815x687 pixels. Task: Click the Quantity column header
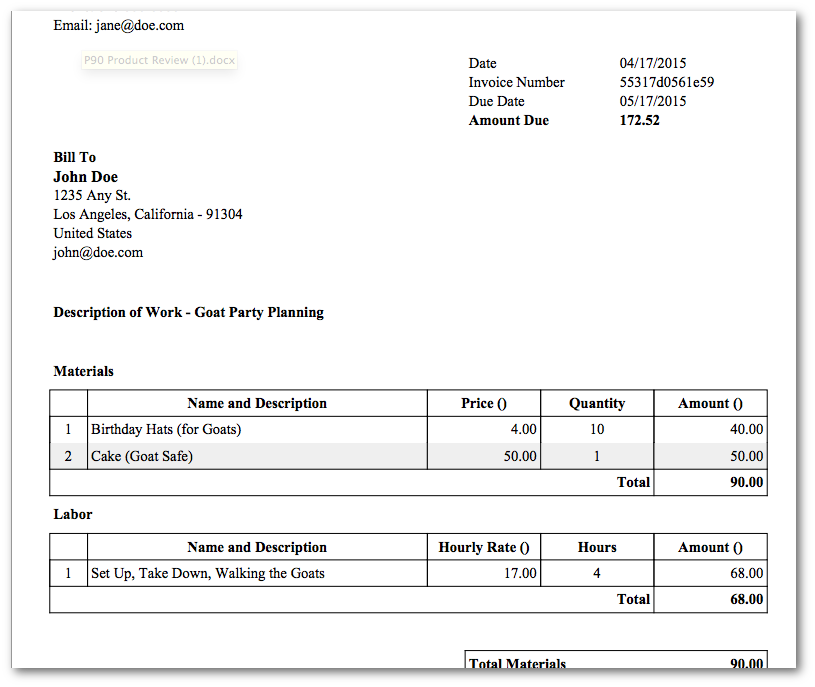596,403
